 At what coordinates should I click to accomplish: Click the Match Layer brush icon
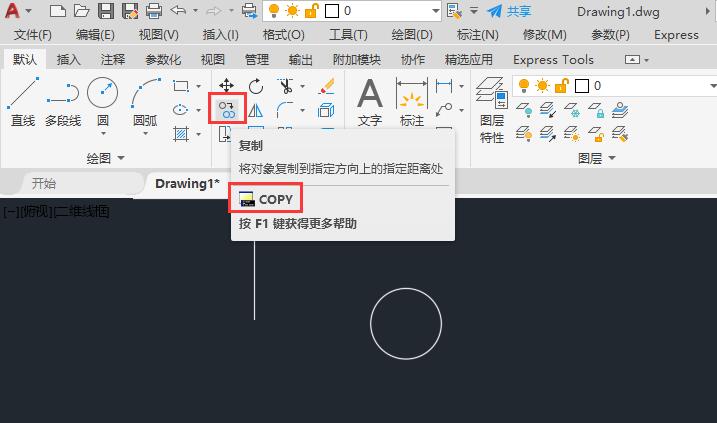[620, 134]
